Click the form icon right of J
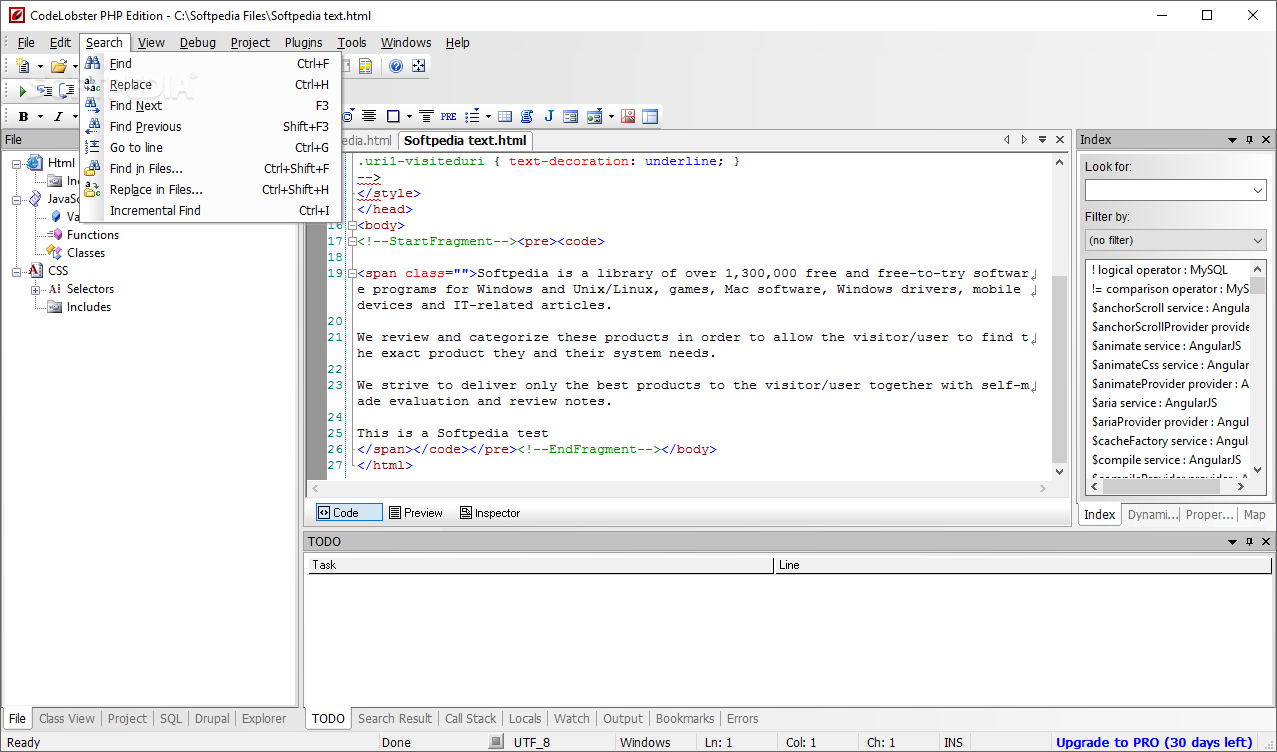The height and width of the screenshot is (752, 1277). (x=571, y=116)
